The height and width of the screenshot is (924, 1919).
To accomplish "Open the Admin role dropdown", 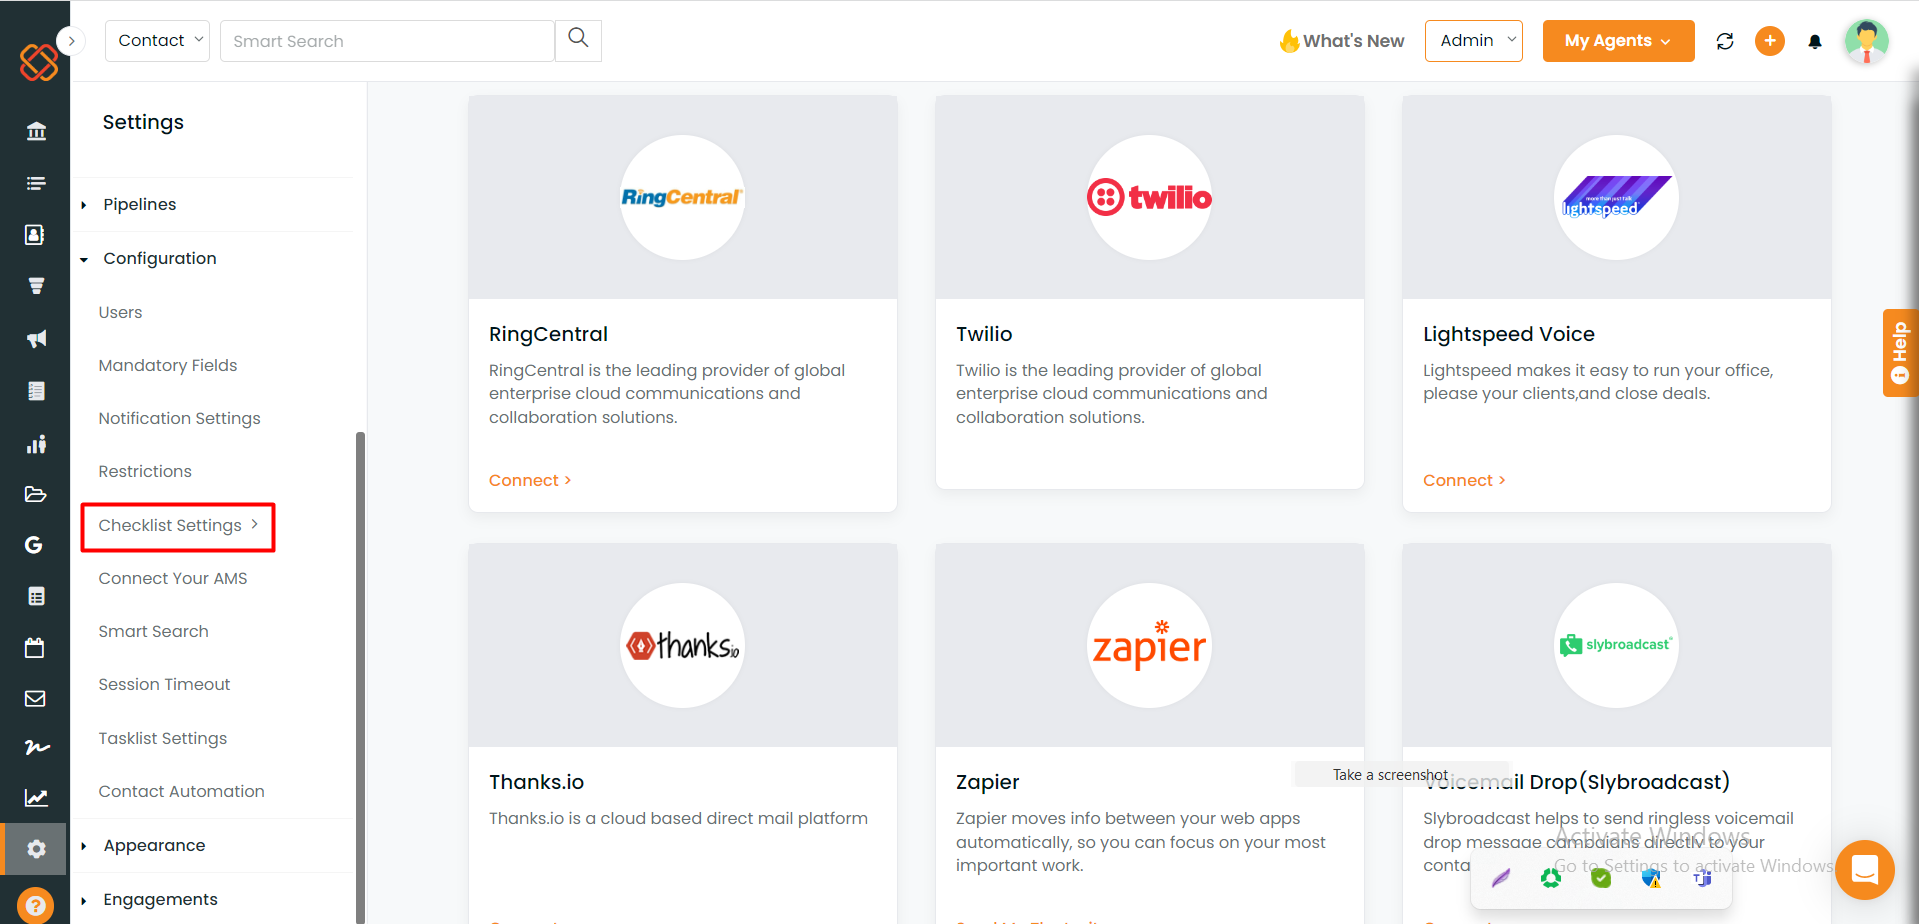I will 1474,41.
